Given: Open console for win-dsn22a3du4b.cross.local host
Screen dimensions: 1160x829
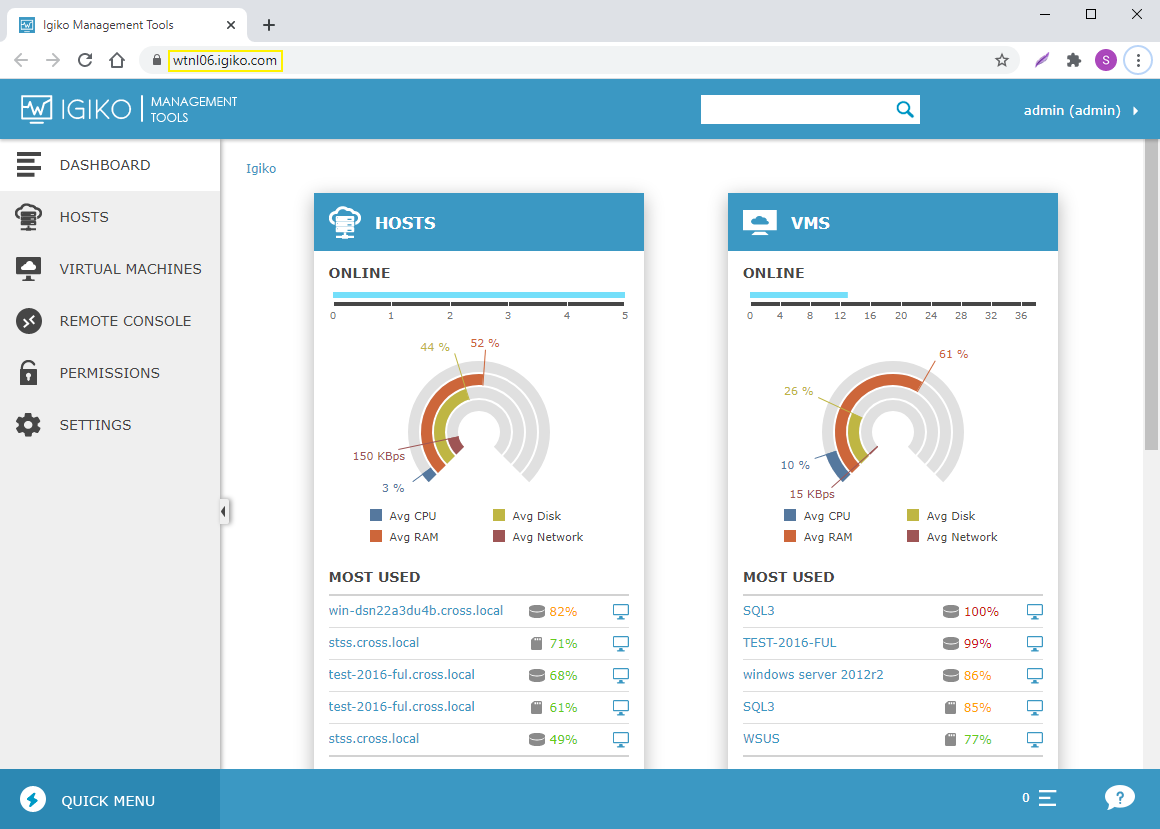Looking at the screenshot, I should click(621, 612).
